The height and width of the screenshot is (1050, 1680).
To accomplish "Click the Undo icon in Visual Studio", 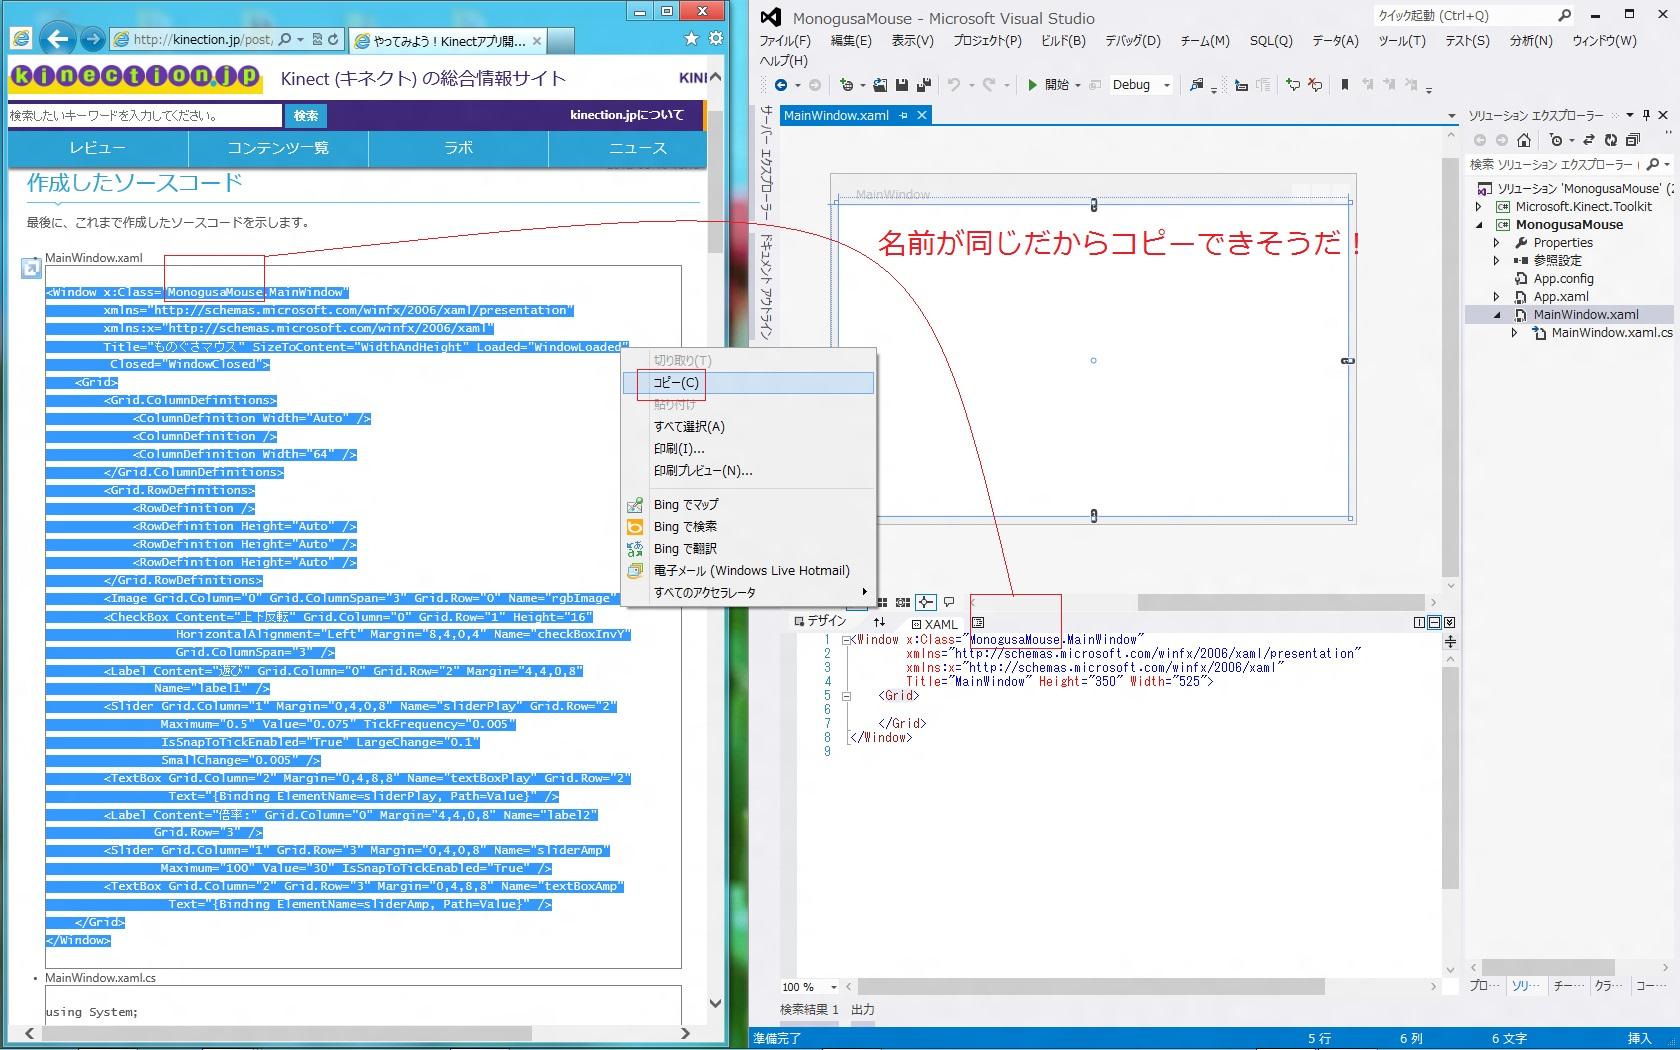I will click(954, 85).
